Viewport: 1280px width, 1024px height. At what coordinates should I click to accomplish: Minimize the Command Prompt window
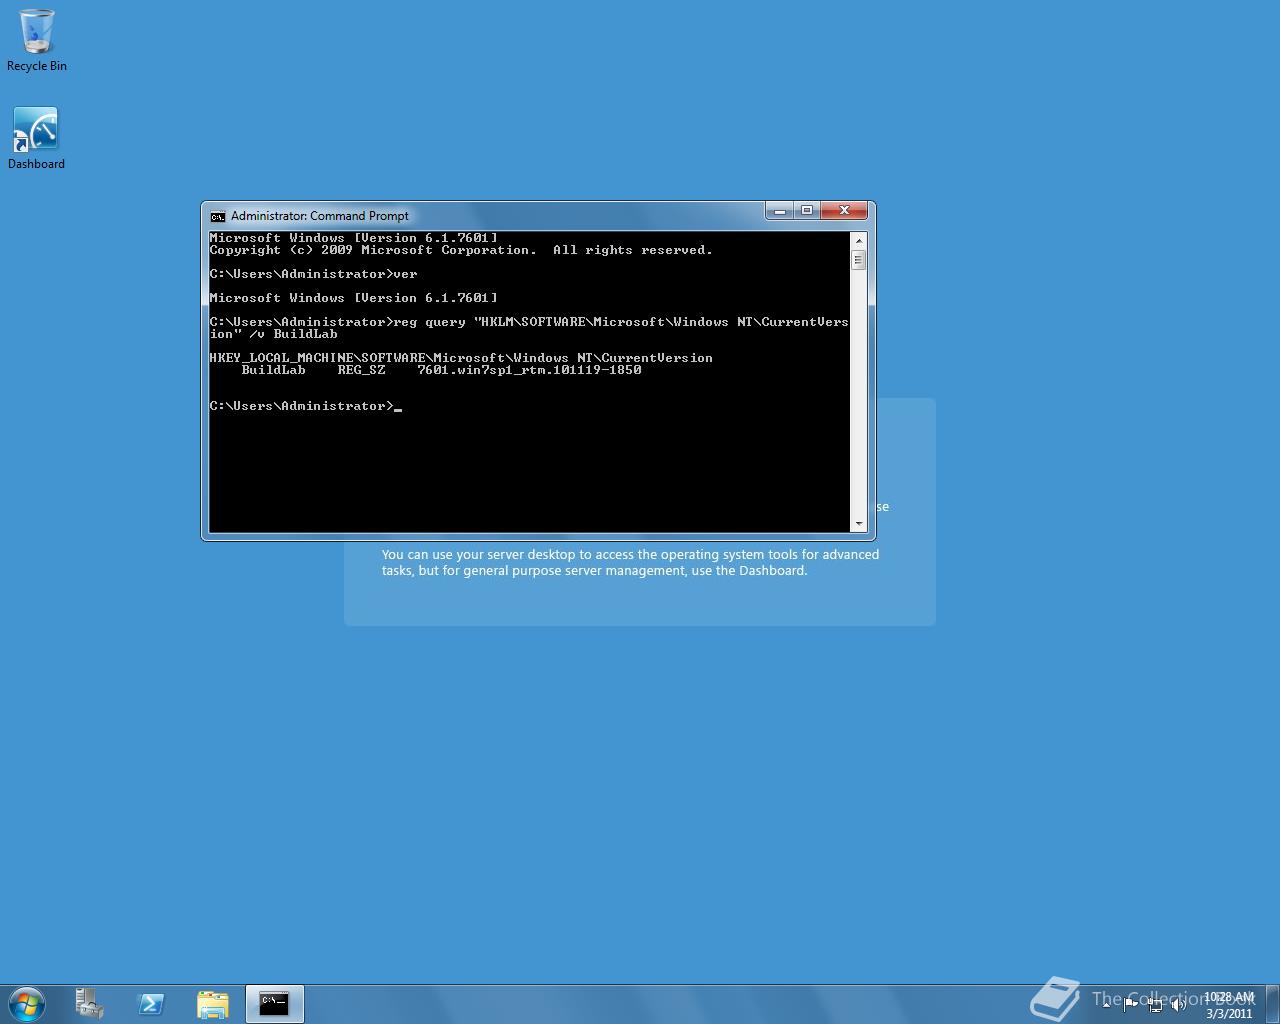[x=779, y=210]
